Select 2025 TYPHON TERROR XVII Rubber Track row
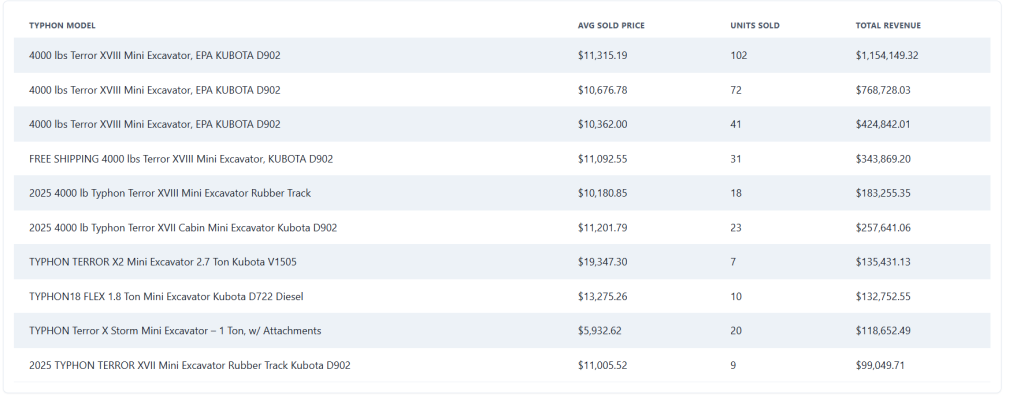 (x=502, y=365)
